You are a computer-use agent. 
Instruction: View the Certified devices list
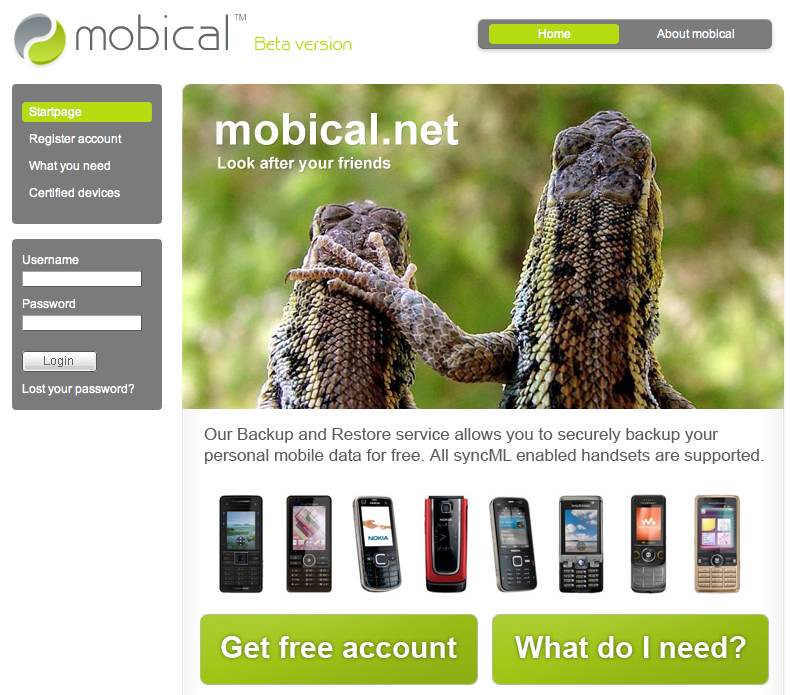(74, 193)
